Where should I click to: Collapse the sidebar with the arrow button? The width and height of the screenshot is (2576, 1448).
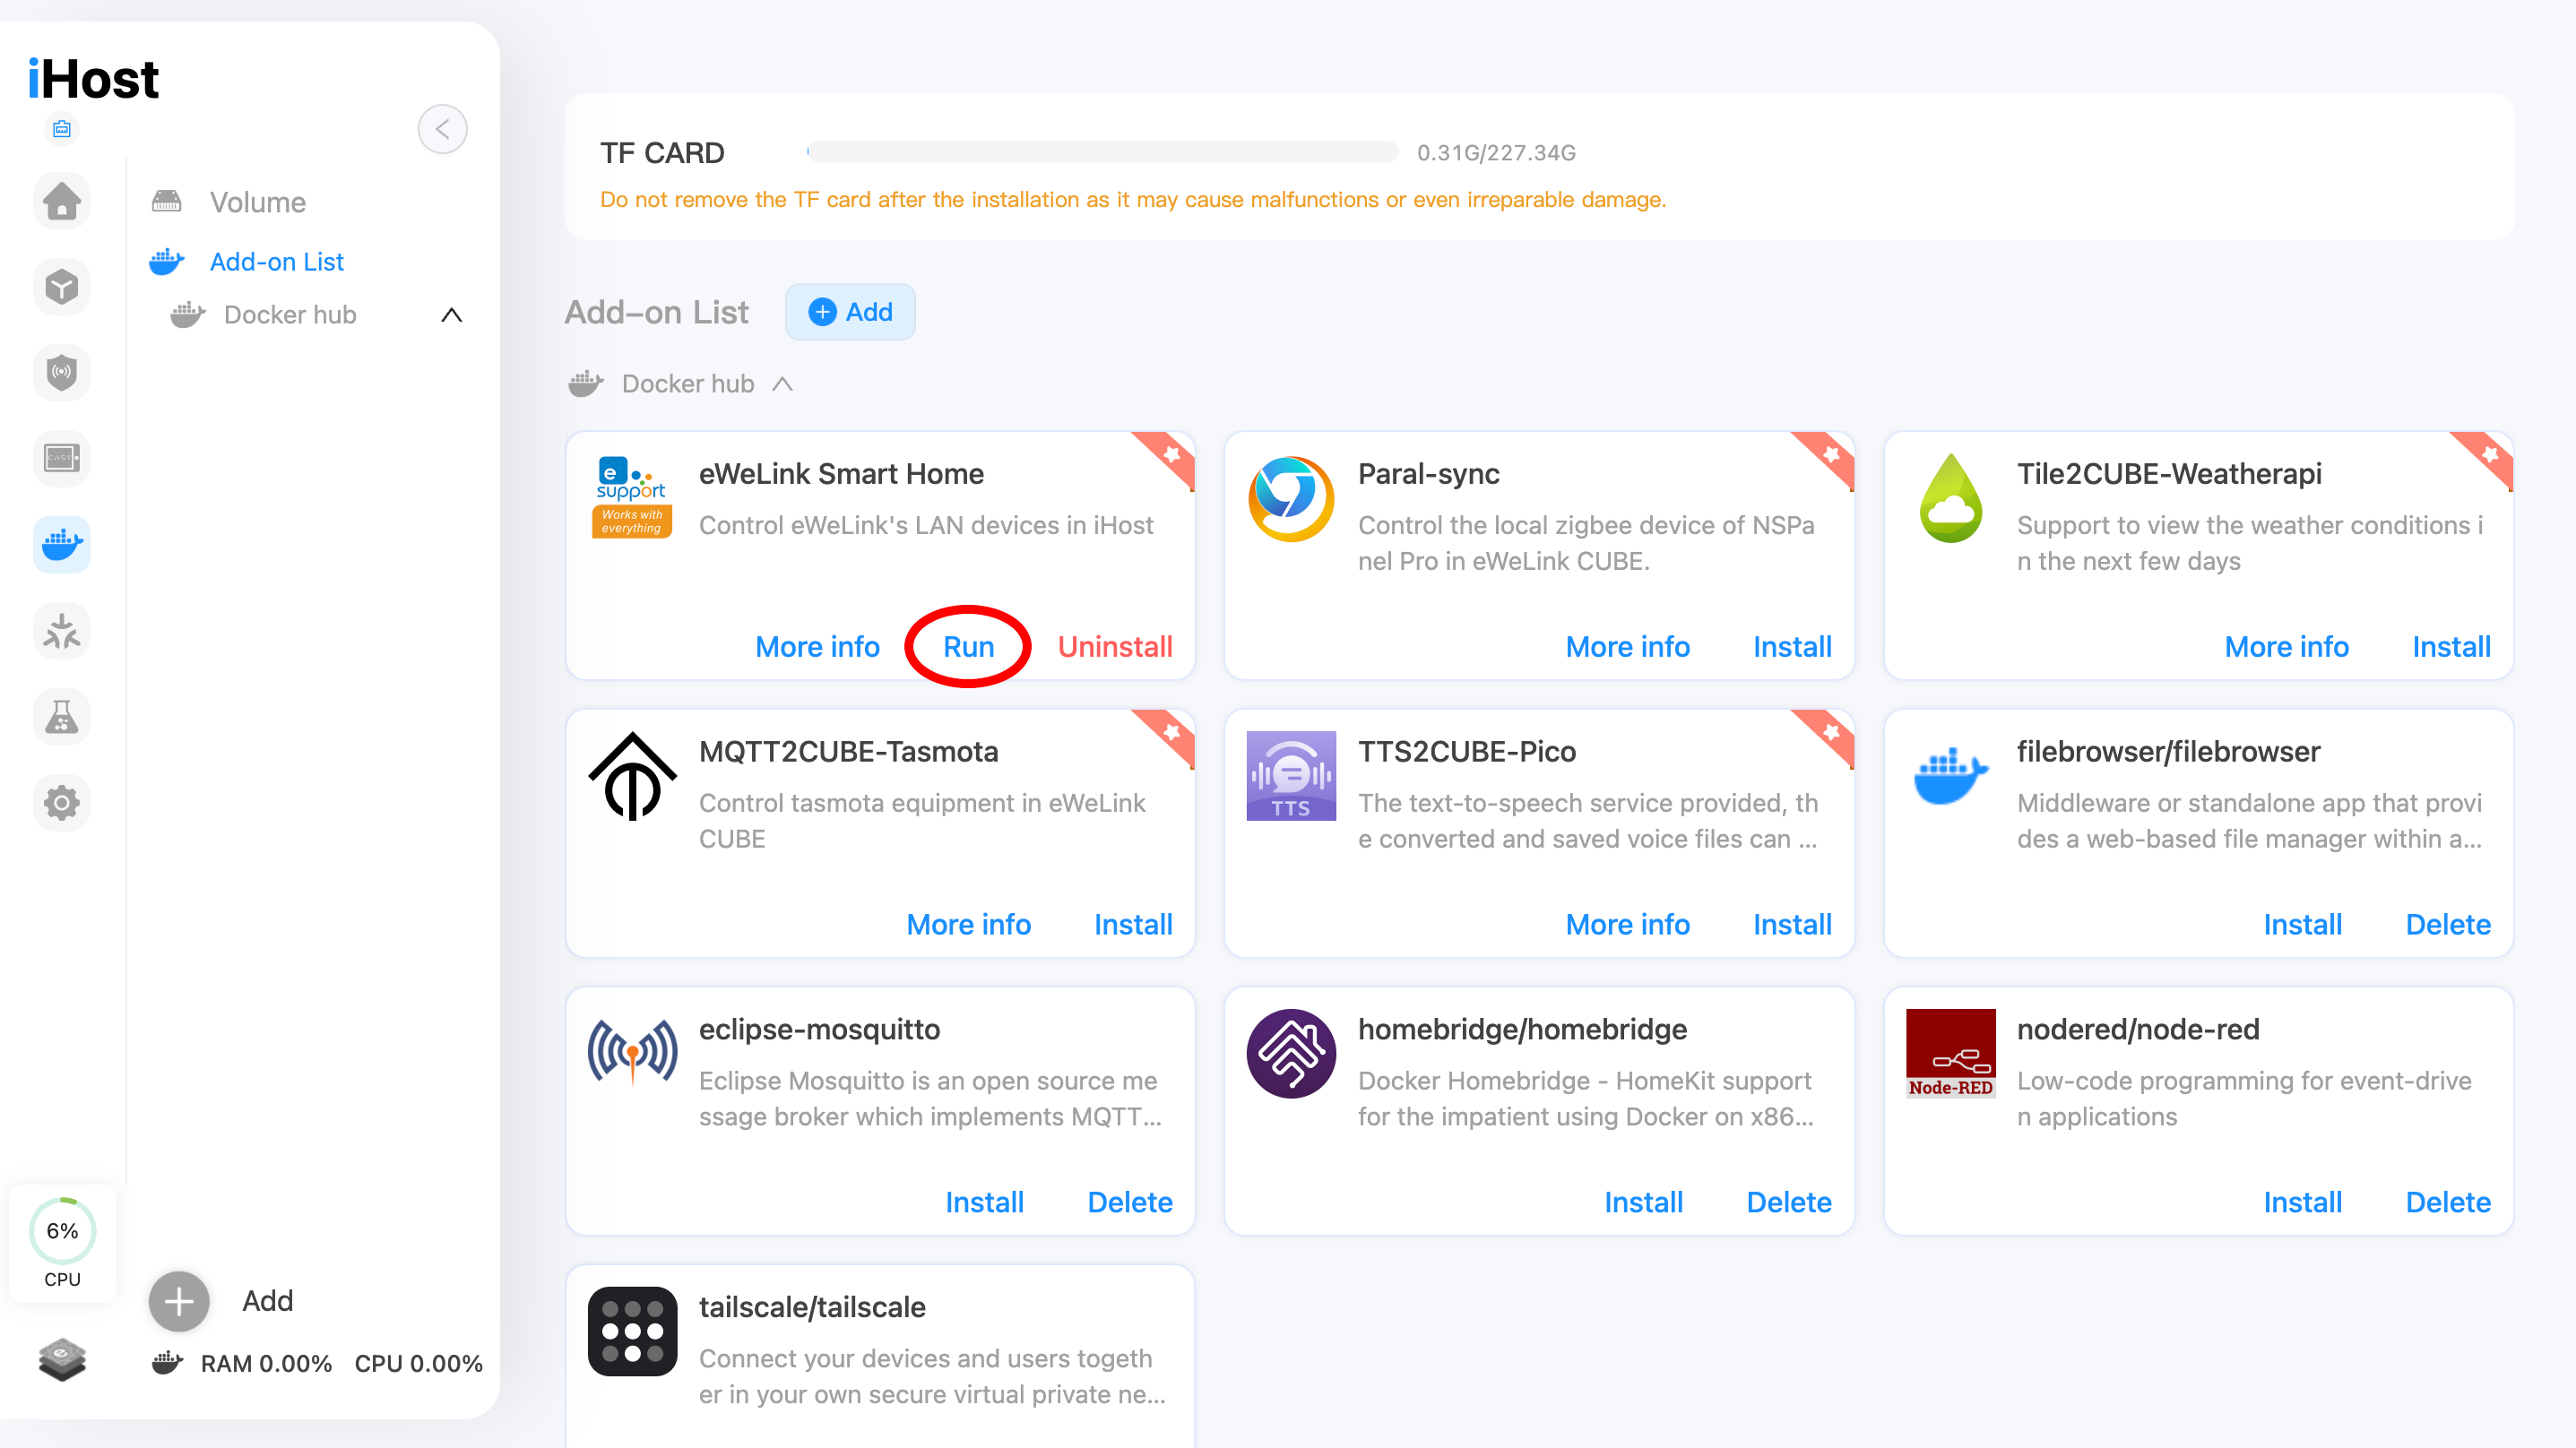[x=442, y=129]
